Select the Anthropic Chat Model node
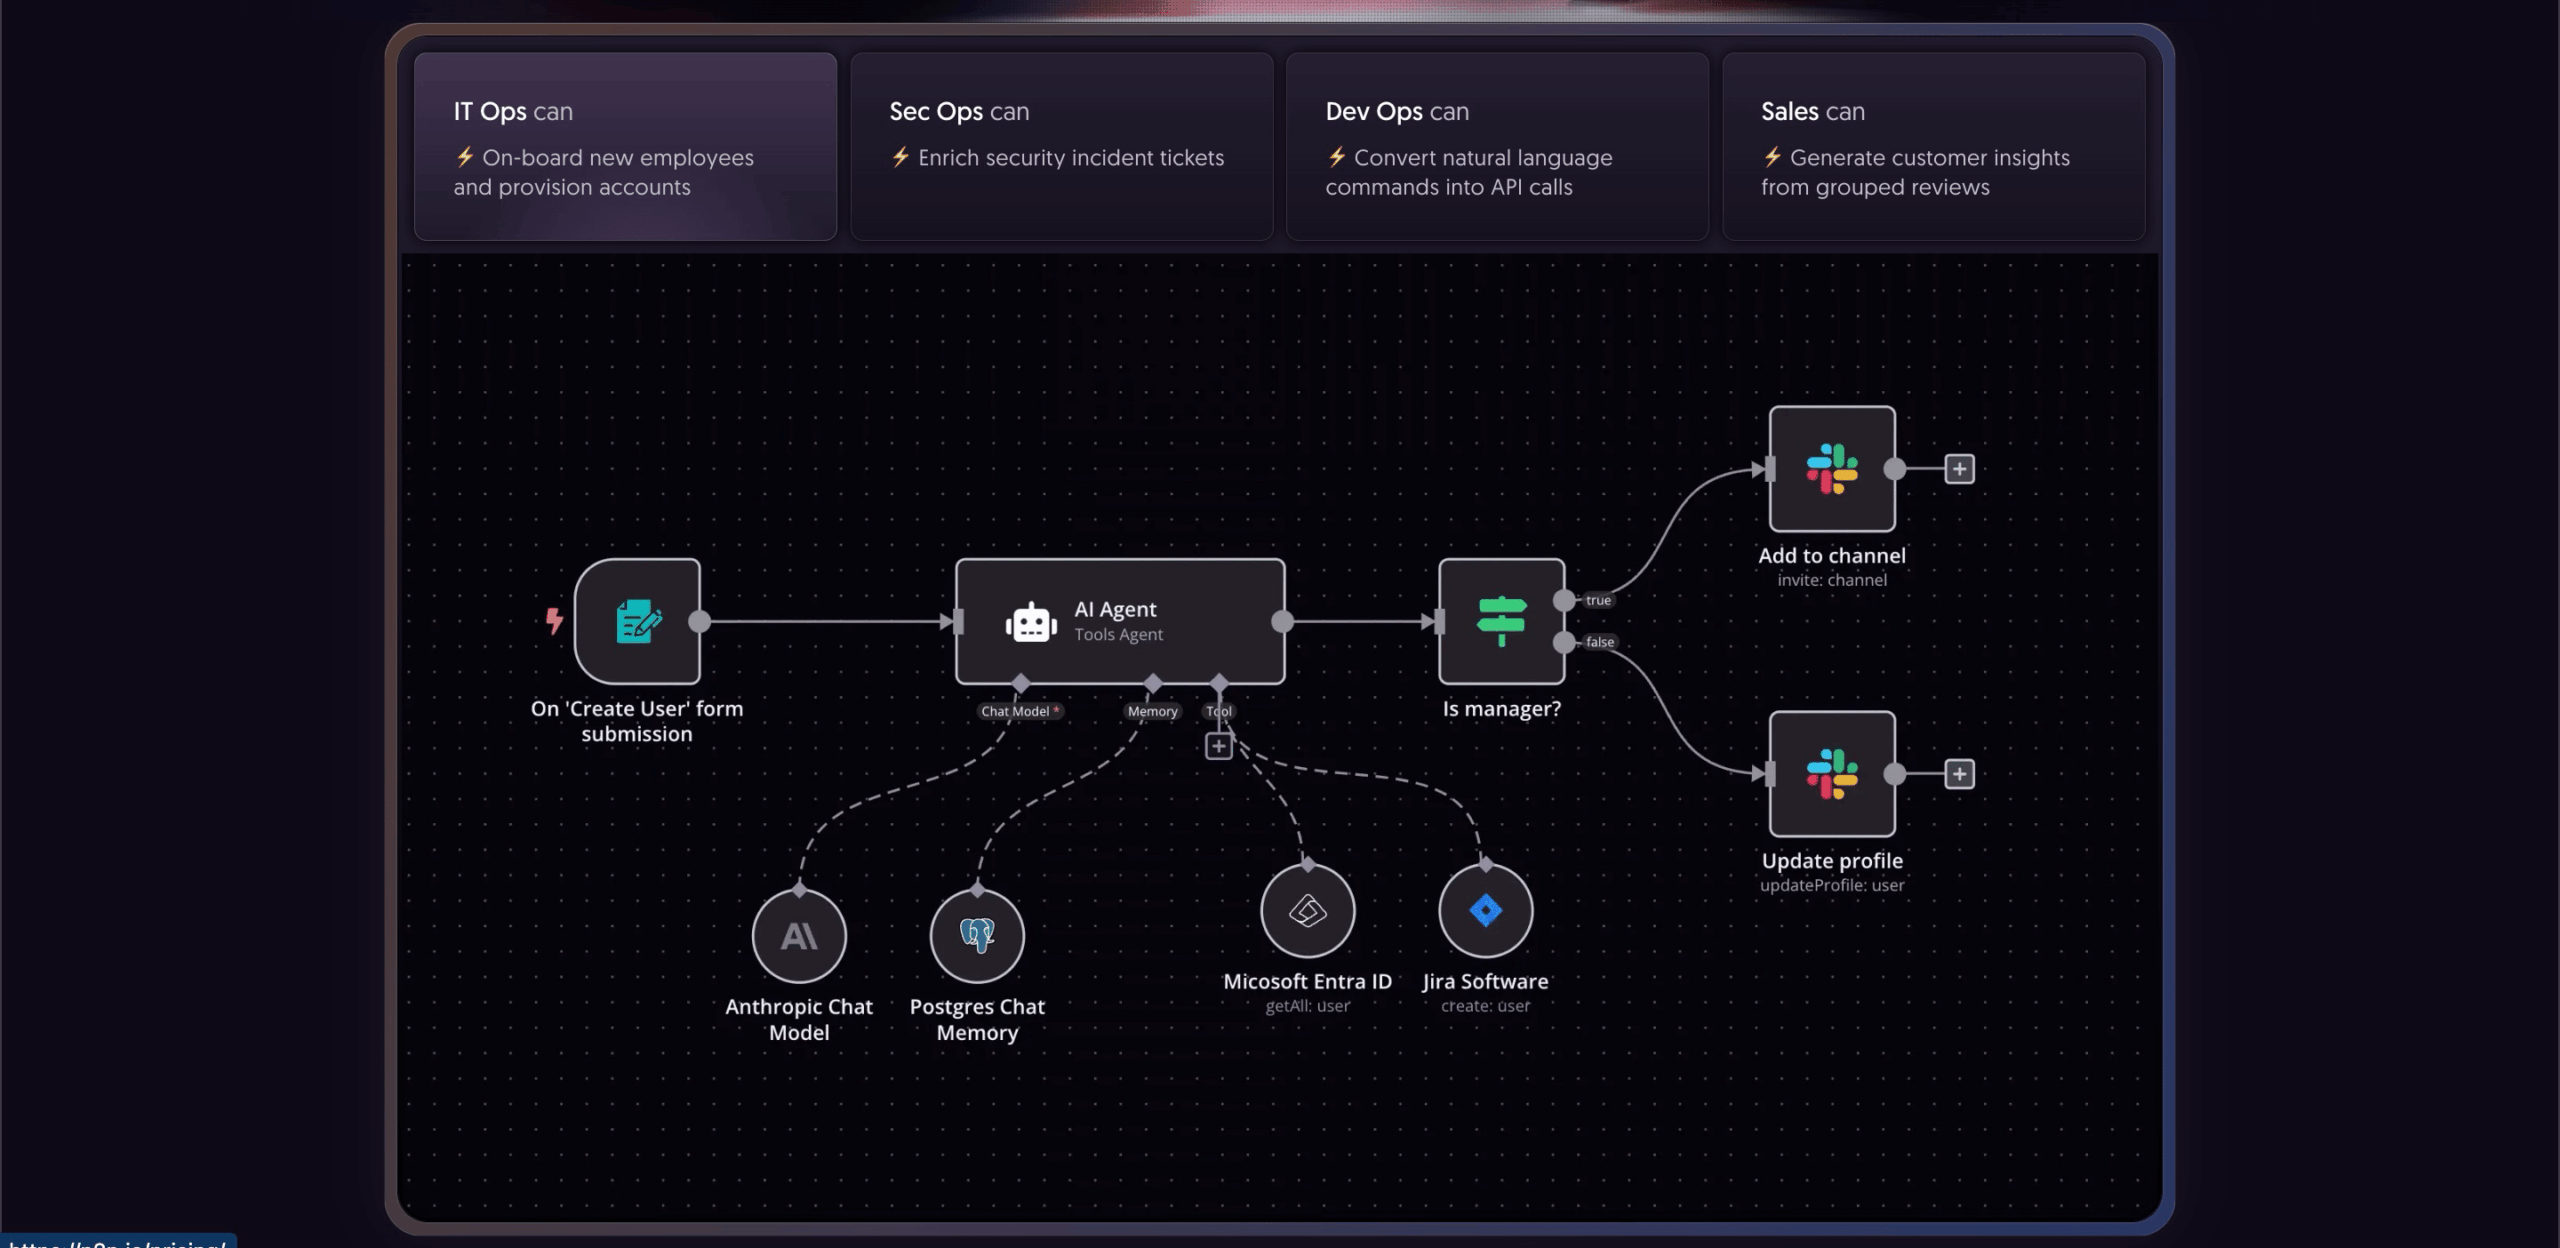Viewport: 2560px width, 1248px height. coord(799,936)
